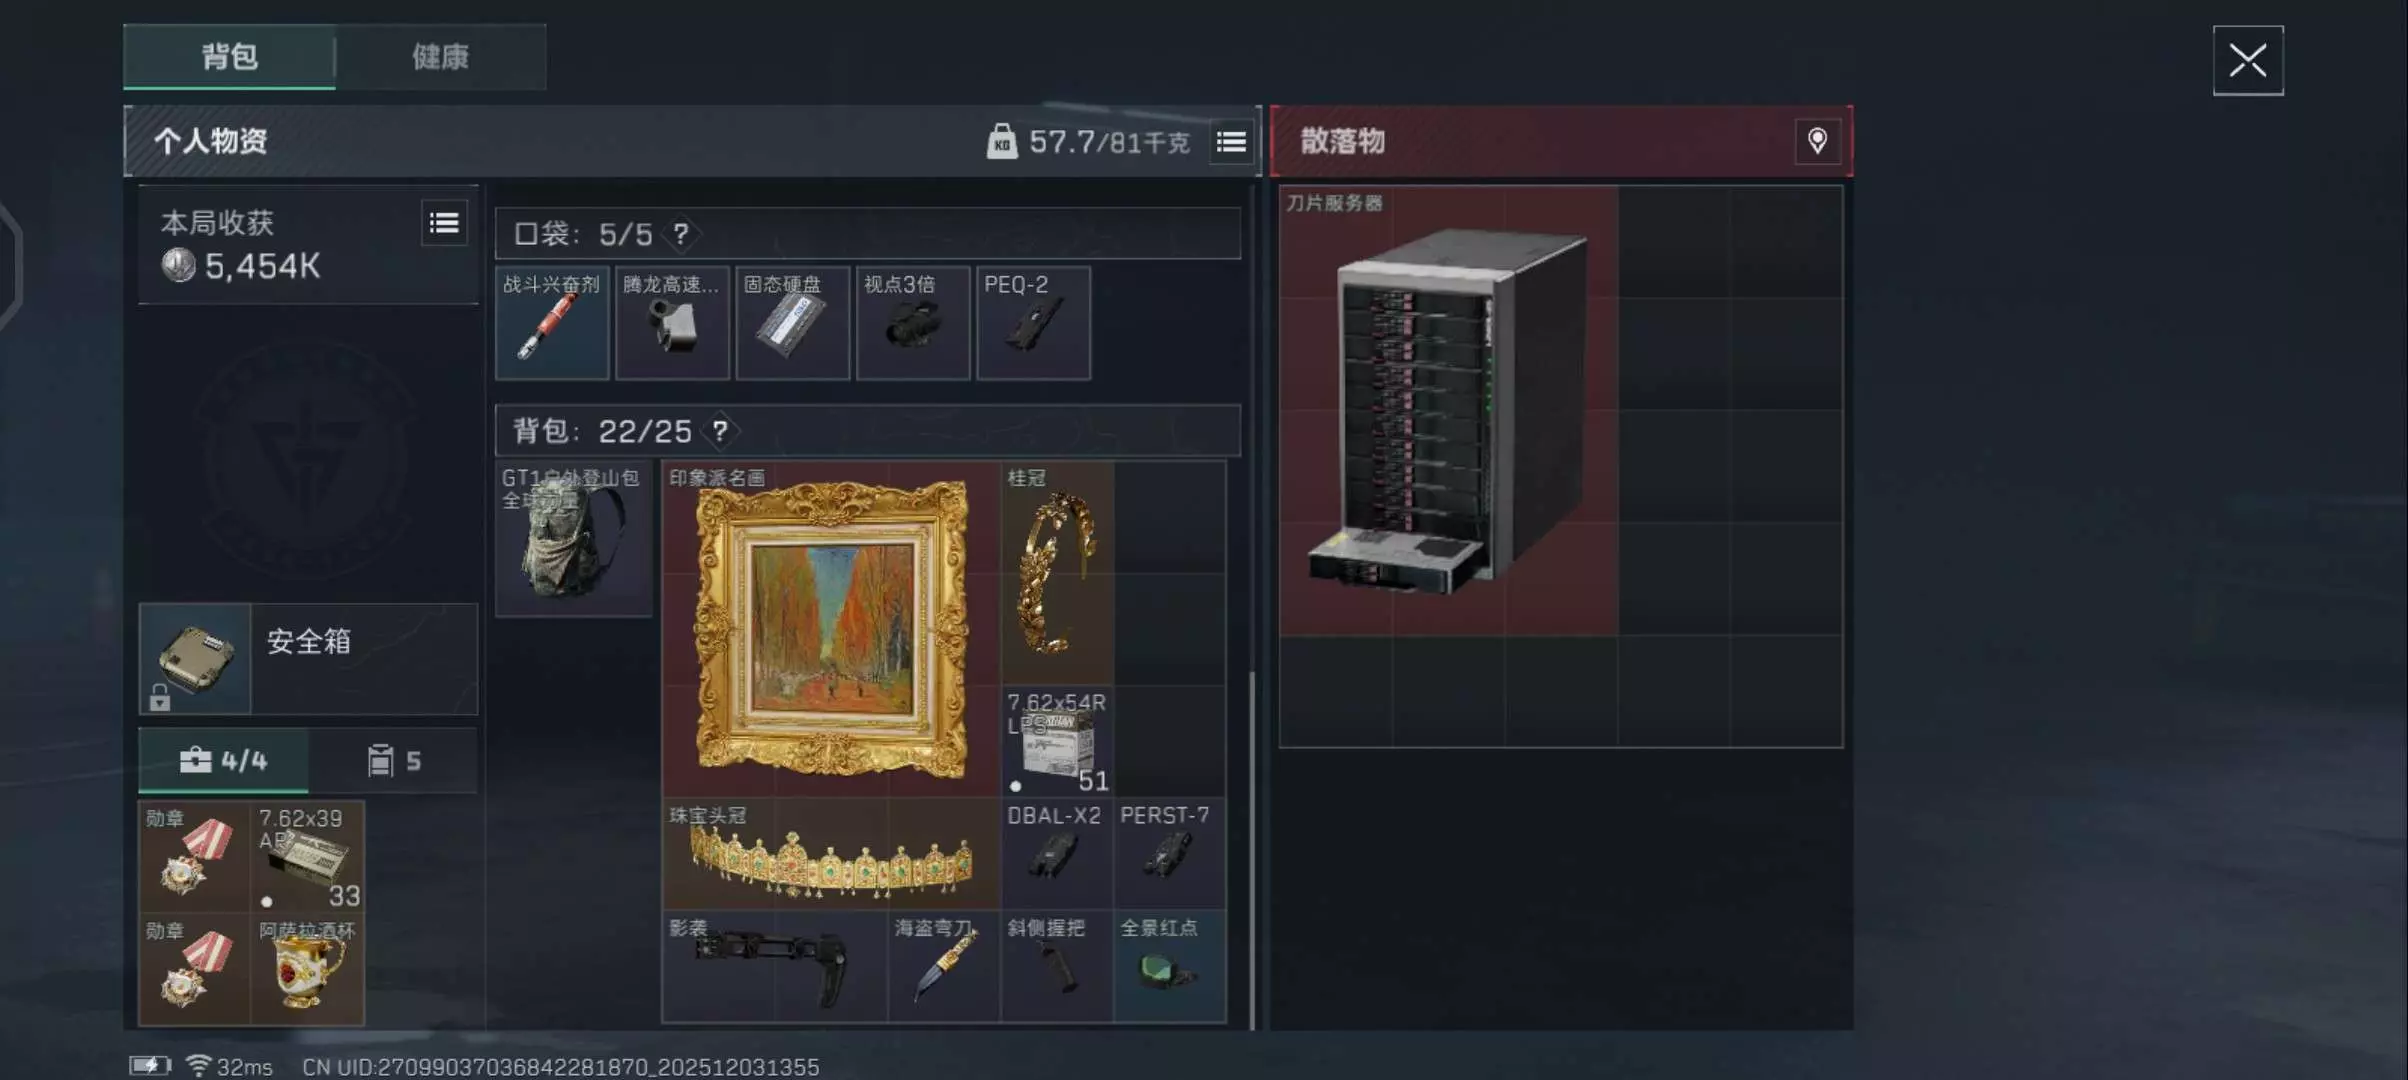Pick up the 刀片服务器 thumbnail
The image size is (2408, 1080).
click(1449, 410)
